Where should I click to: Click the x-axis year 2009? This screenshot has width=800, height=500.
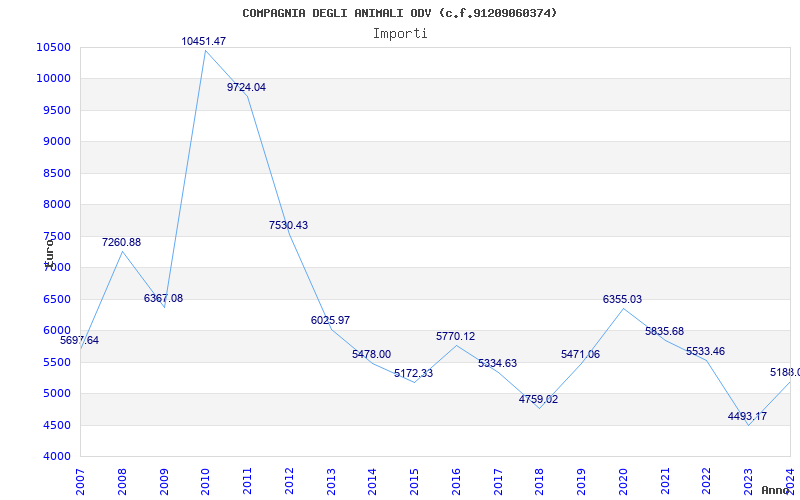[164, 482]
